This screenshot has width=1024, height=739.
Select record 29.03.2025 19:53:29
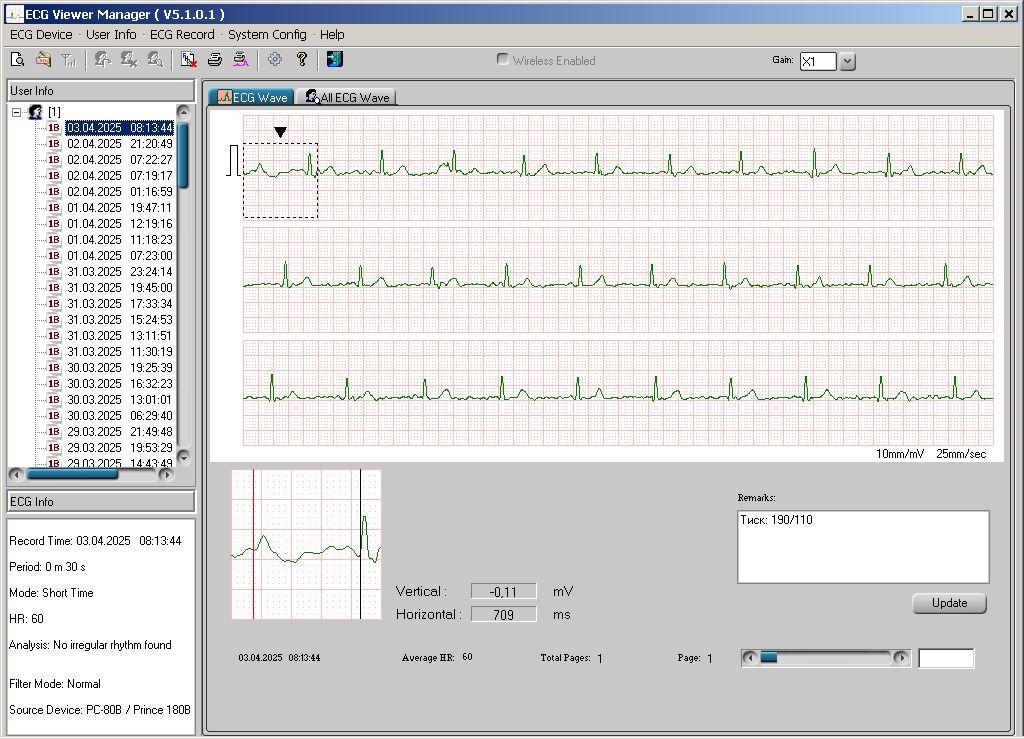pyautogui.click(x=120, y=448)
